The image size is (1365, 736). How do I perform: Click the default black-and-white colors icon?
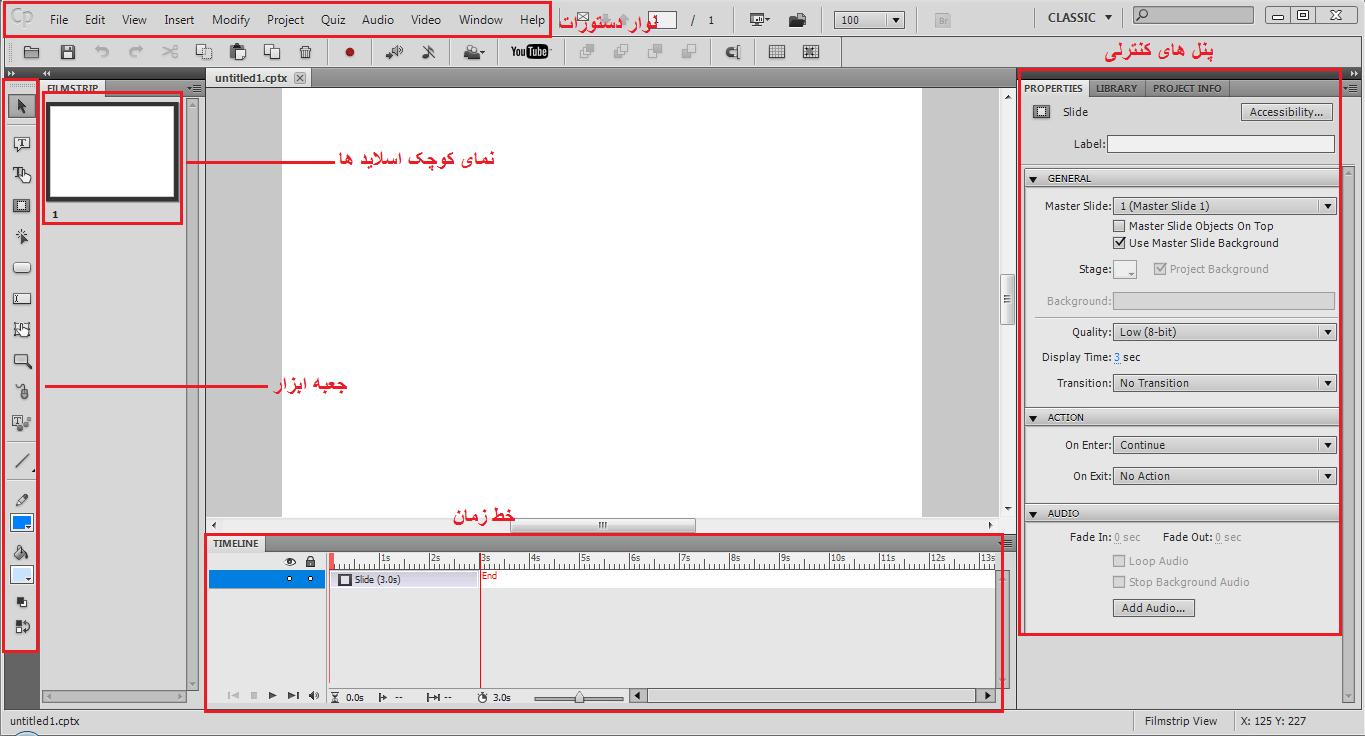(x=22, y=602)
